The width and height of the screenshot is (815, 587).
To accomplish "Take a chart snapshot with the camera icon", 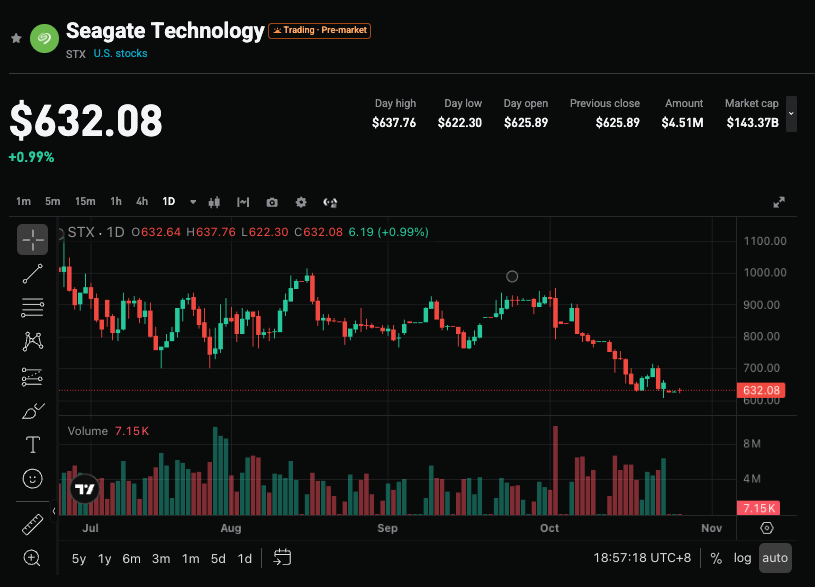I will (x=272, y=202).
